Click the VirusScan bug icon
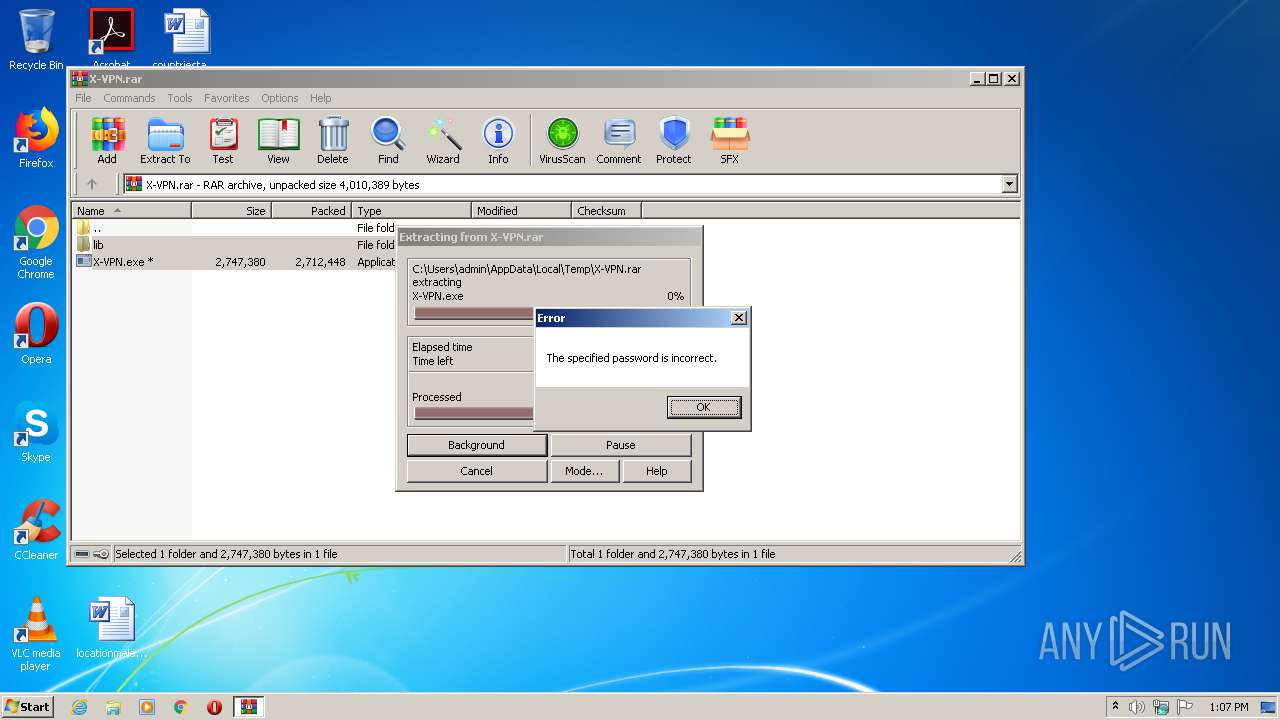This screenshot has width=1280, height=720. [x=562, y=141]
